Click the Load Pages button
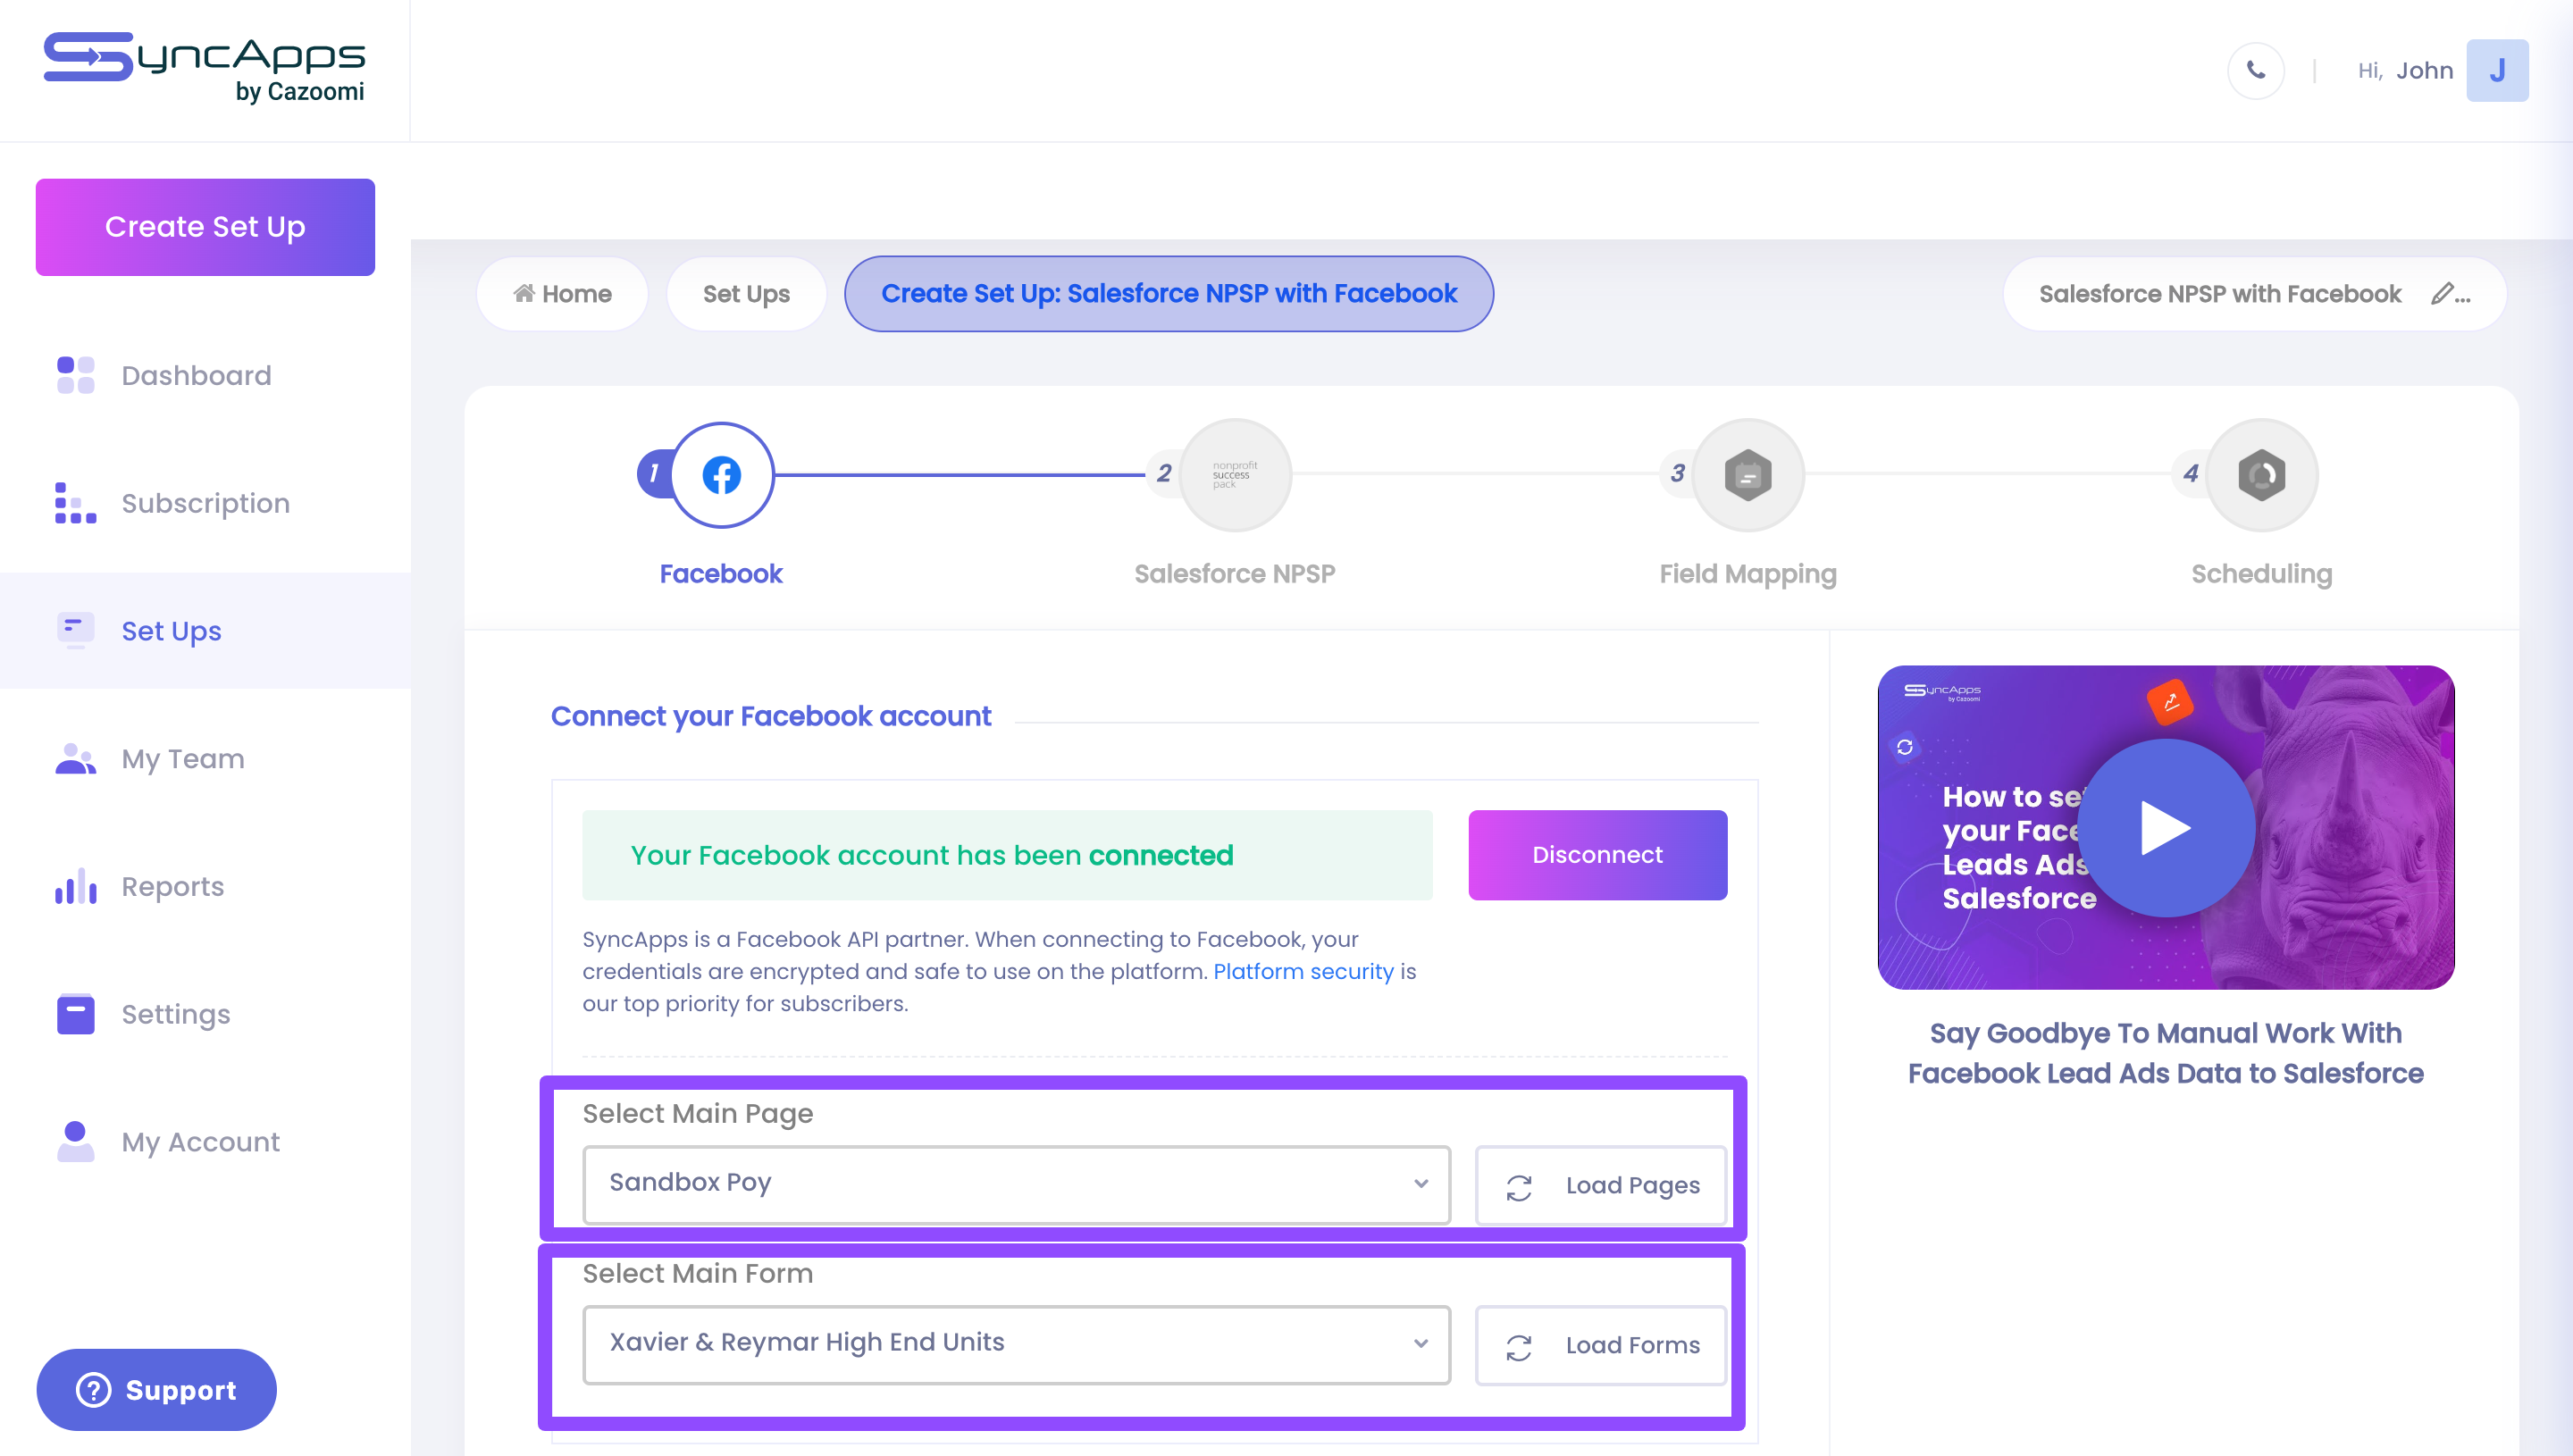The width and height of the screenshot is (2573, 1456). click(x=1601, y=1186)
